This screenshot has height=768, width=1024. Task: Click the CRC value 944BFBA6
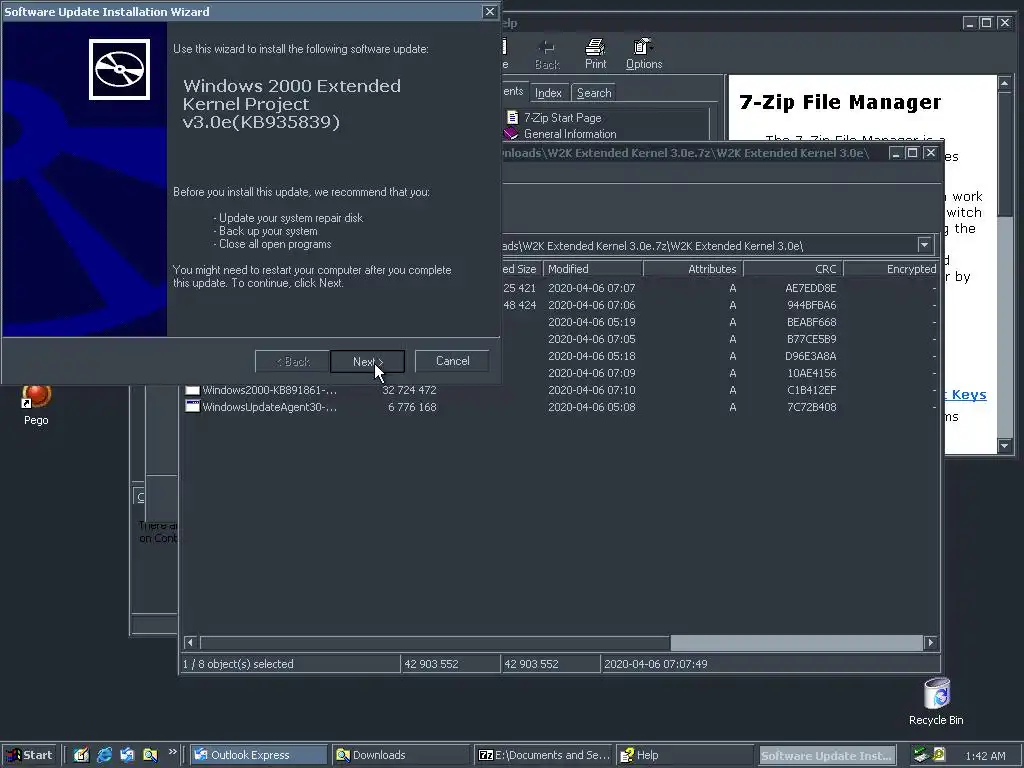click(x=811, y=305)
